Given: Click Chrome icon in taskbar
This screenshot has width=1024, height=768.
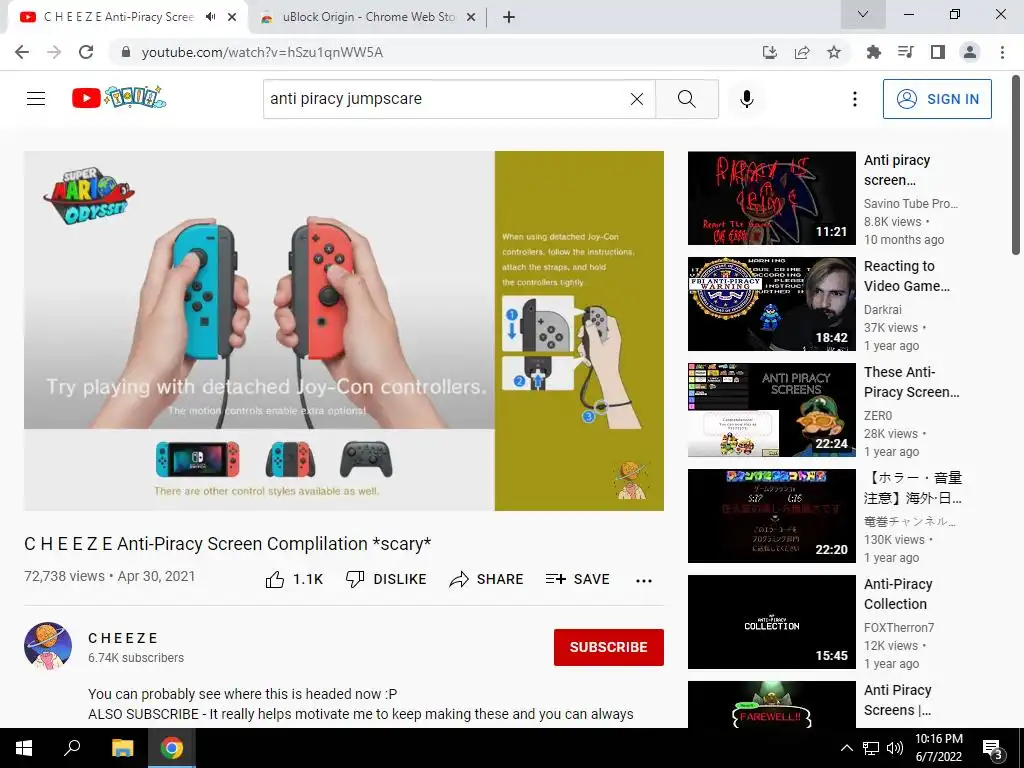Looking at the screenshot, I should pyautogui.click(x=172, y=748).
